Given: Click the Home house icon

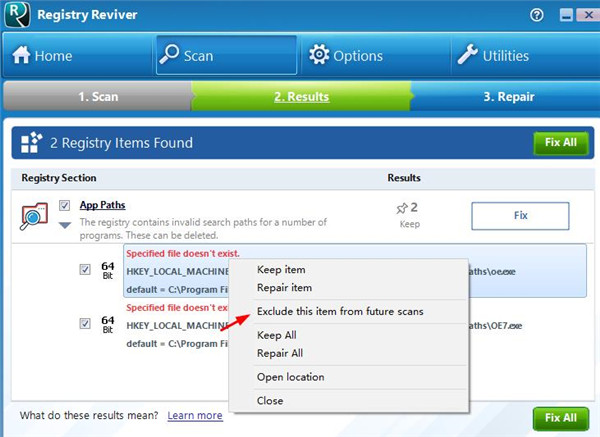Looking at the screenshot, I should [x=21, y=55].
